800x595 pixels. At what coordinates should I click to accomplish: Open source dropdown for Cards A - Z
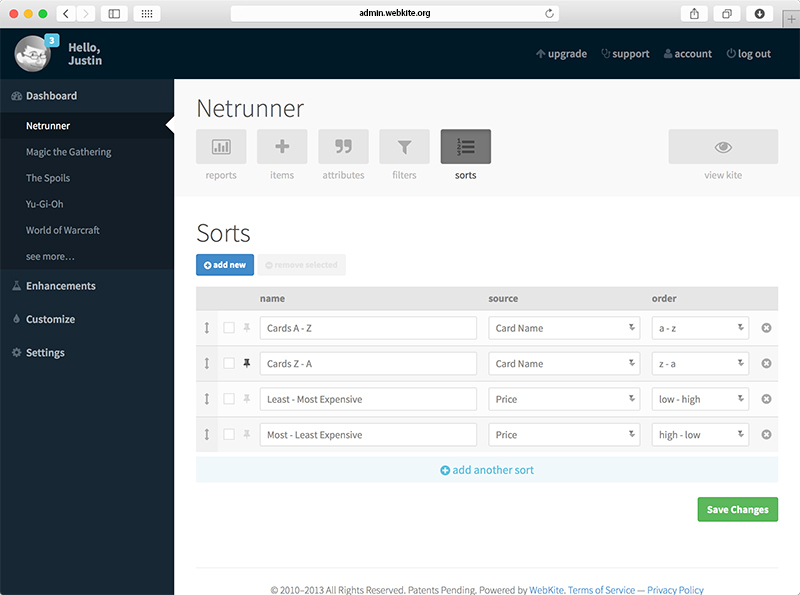564,328
